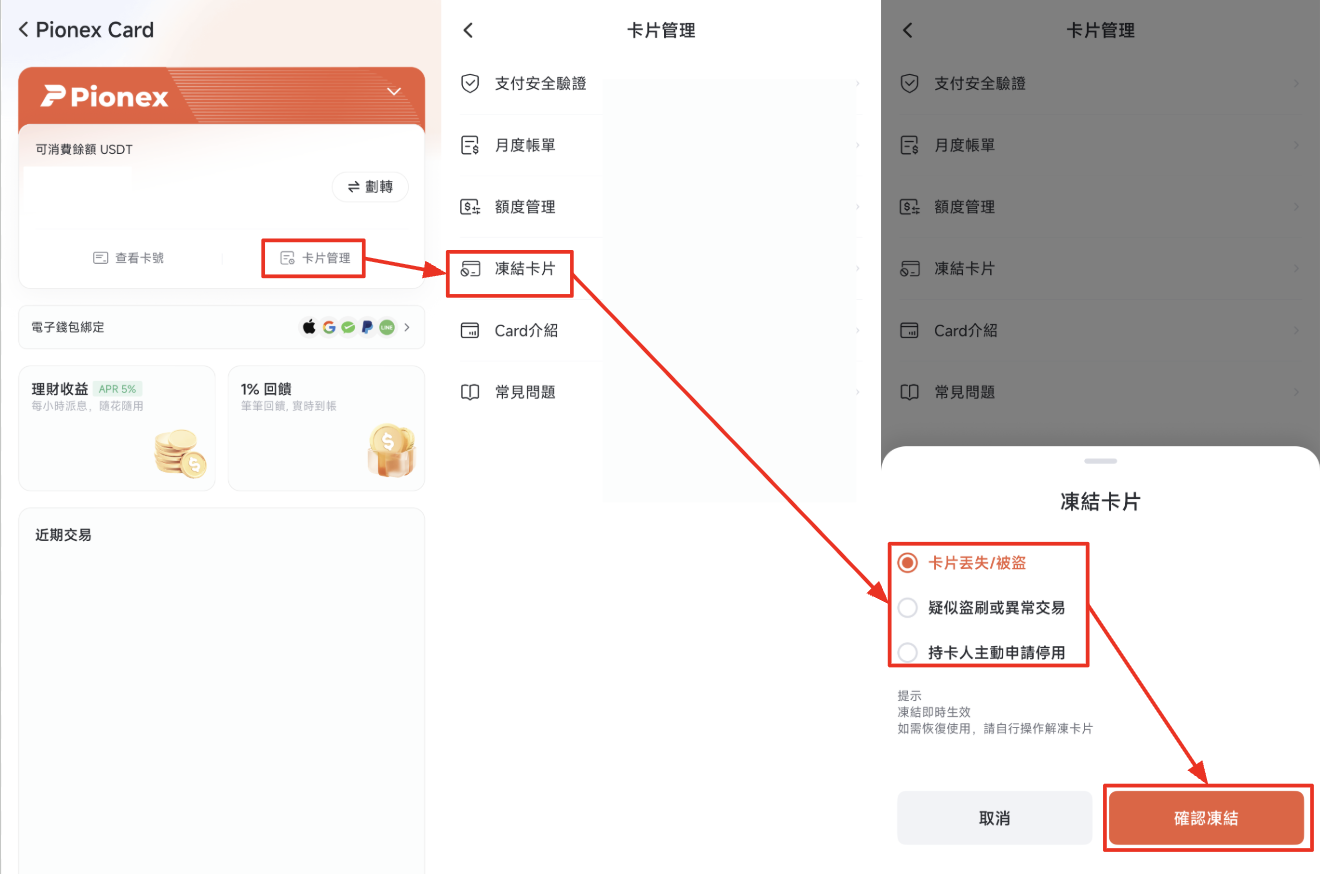
Task: Expand the 月度帳單 chevron in middle panel
Action: click(858, 146)
